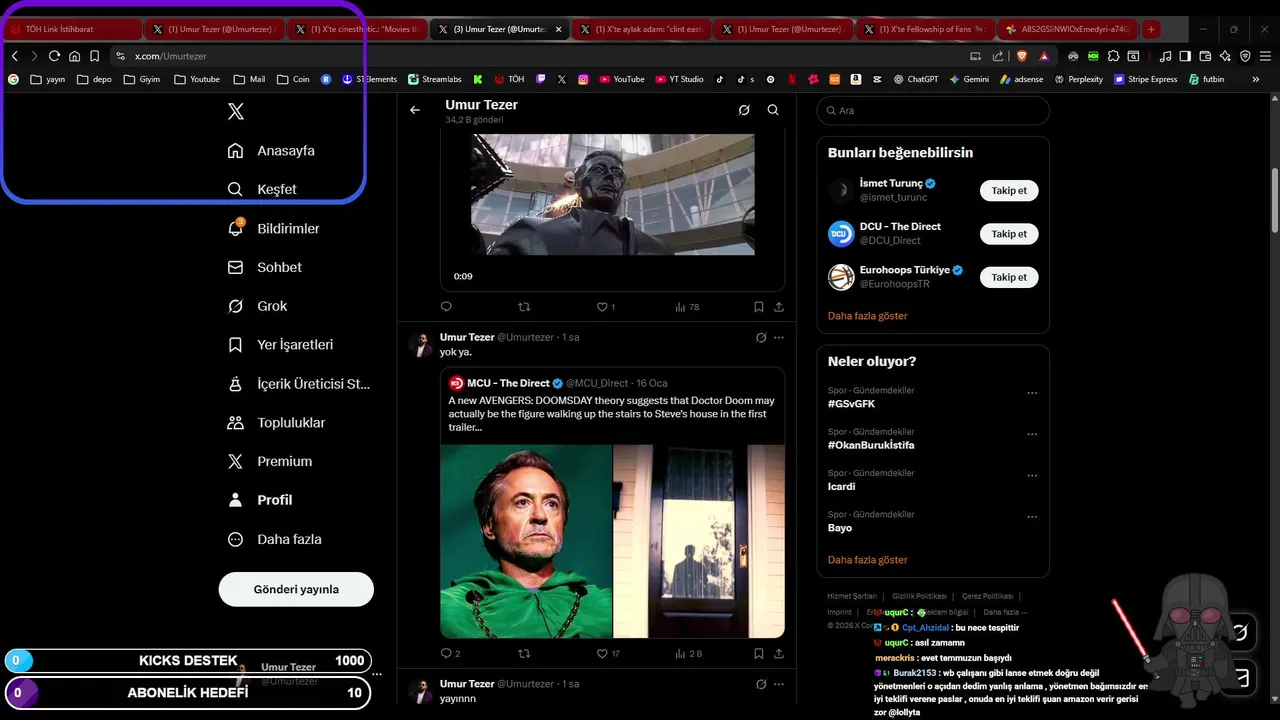Switch to the X'te cinesthetic tab

point(358,29)
